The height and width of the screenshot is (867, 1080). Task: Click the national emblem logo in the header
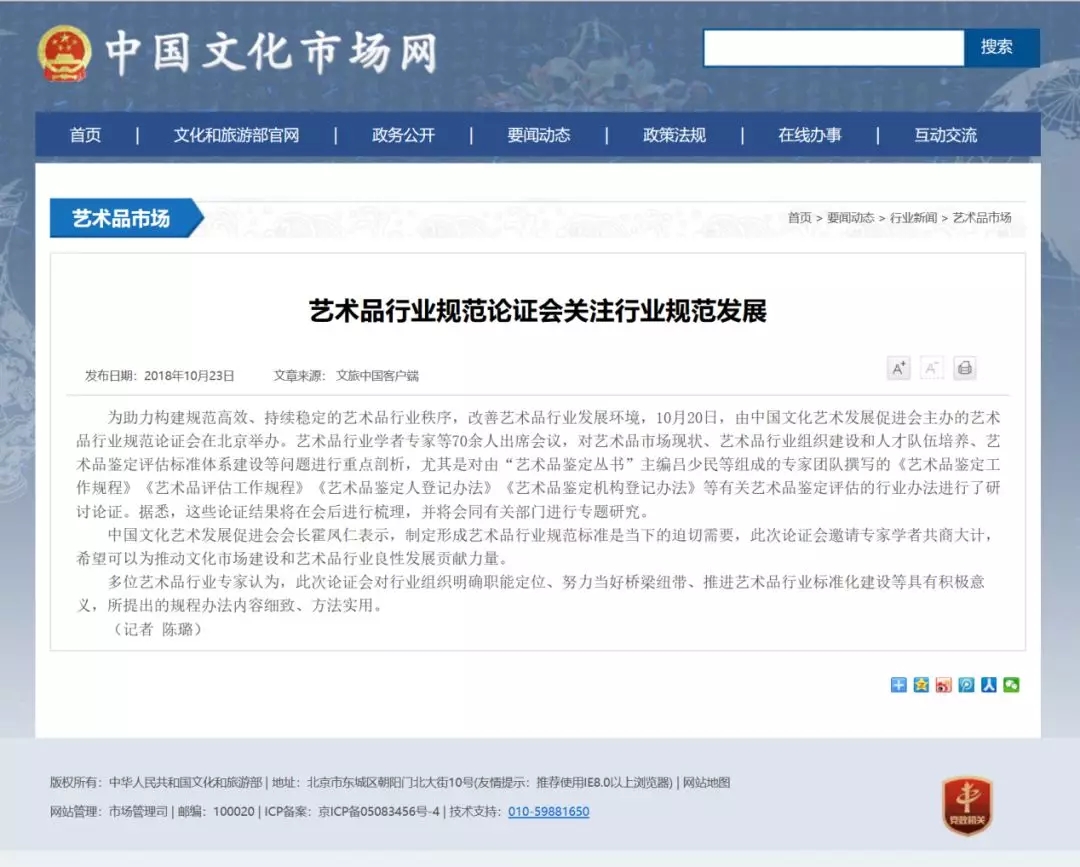pos(65,52)
